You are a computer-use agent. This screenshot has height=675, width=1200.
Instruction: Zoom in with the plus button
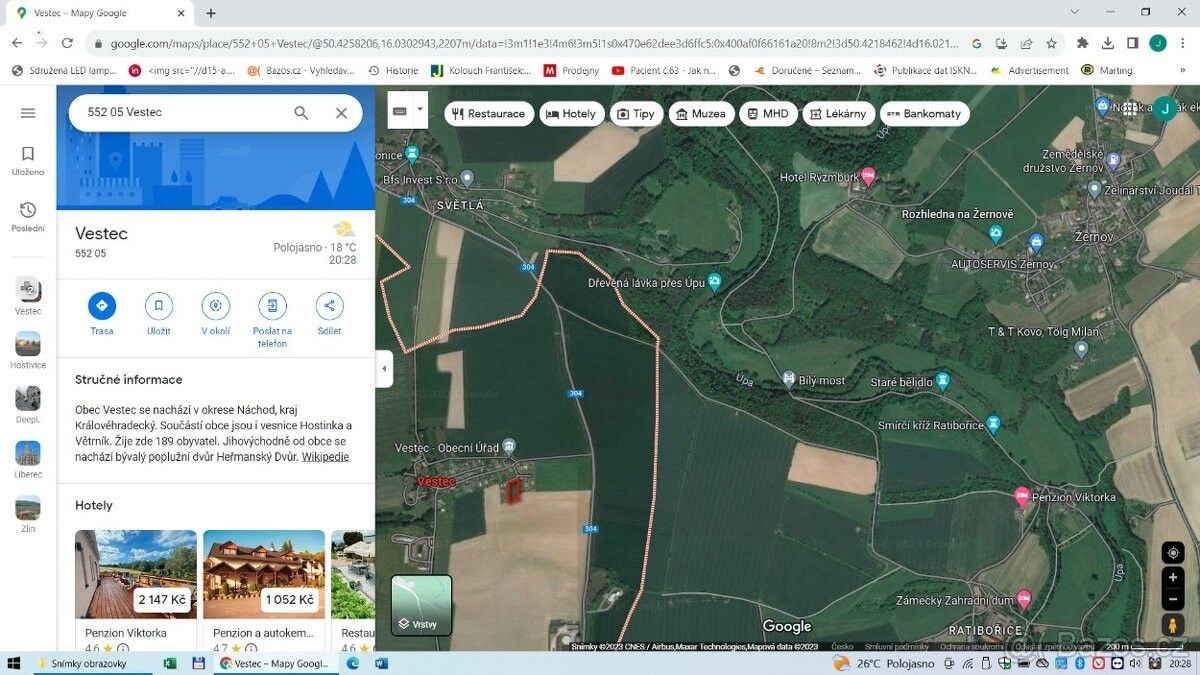(1173, 578)
